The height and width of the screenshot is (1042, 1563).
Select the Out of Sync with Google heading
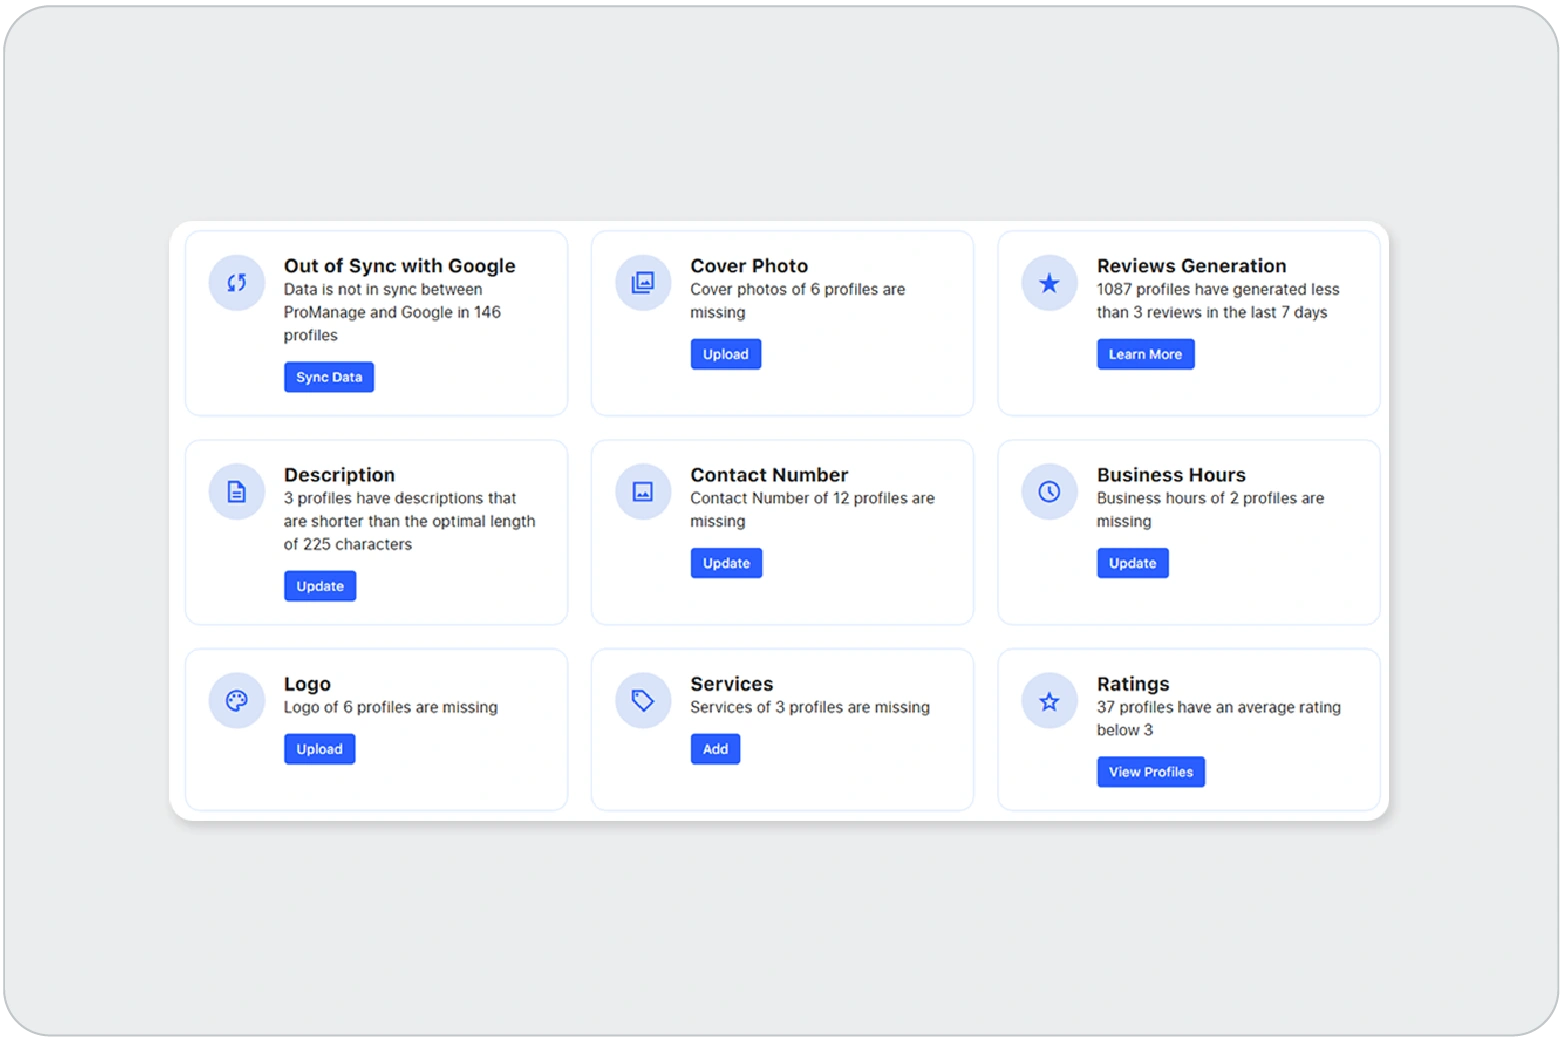coord(399,266)
